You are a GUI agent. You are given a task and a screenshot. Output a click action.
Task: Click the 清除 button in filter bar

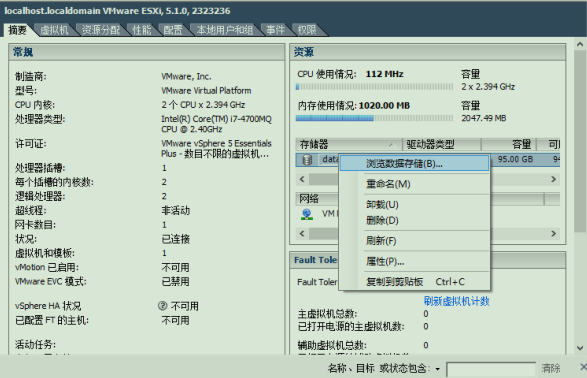(551, 369)
